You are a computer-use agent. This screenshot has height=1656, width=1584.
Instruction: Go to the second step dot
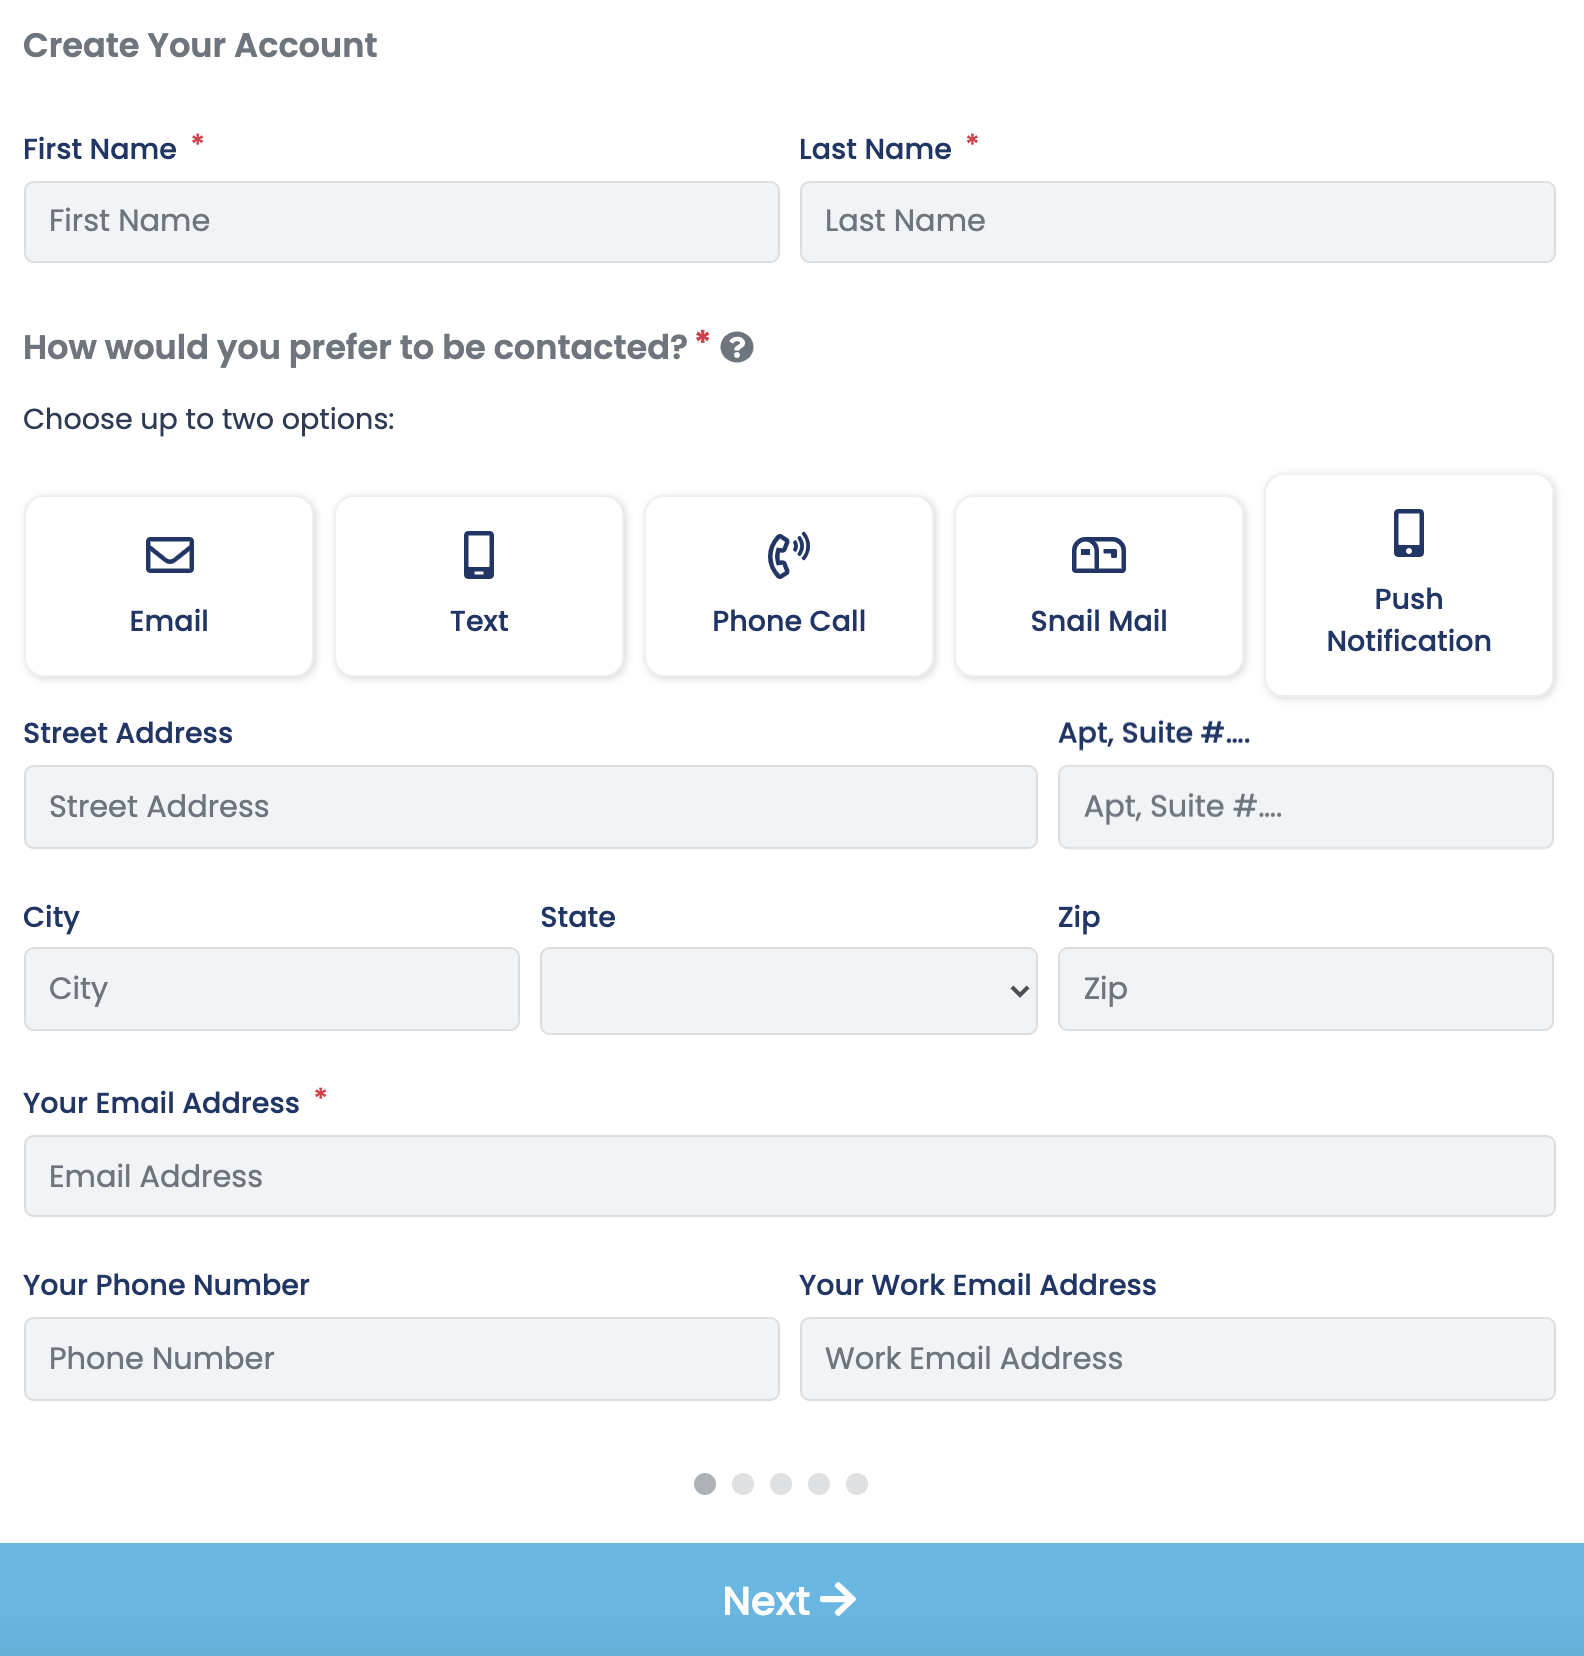(743, 1484)
